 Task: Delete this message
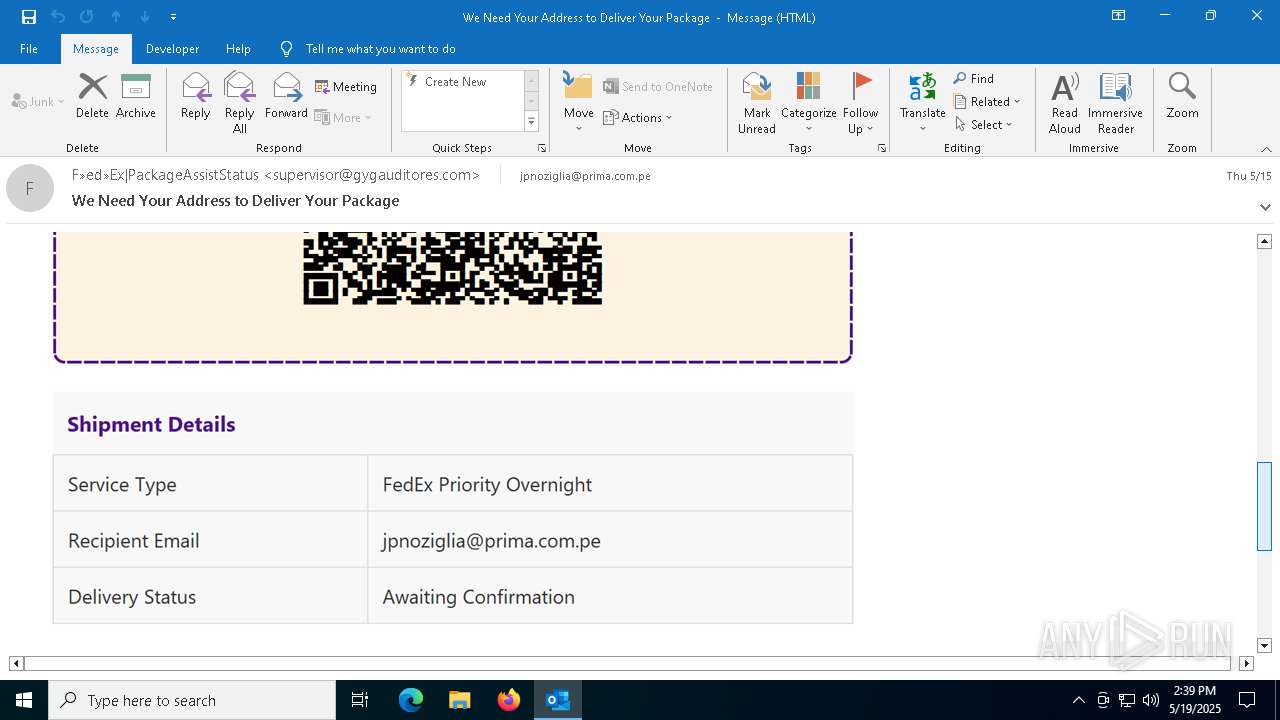tap(92, 97)
